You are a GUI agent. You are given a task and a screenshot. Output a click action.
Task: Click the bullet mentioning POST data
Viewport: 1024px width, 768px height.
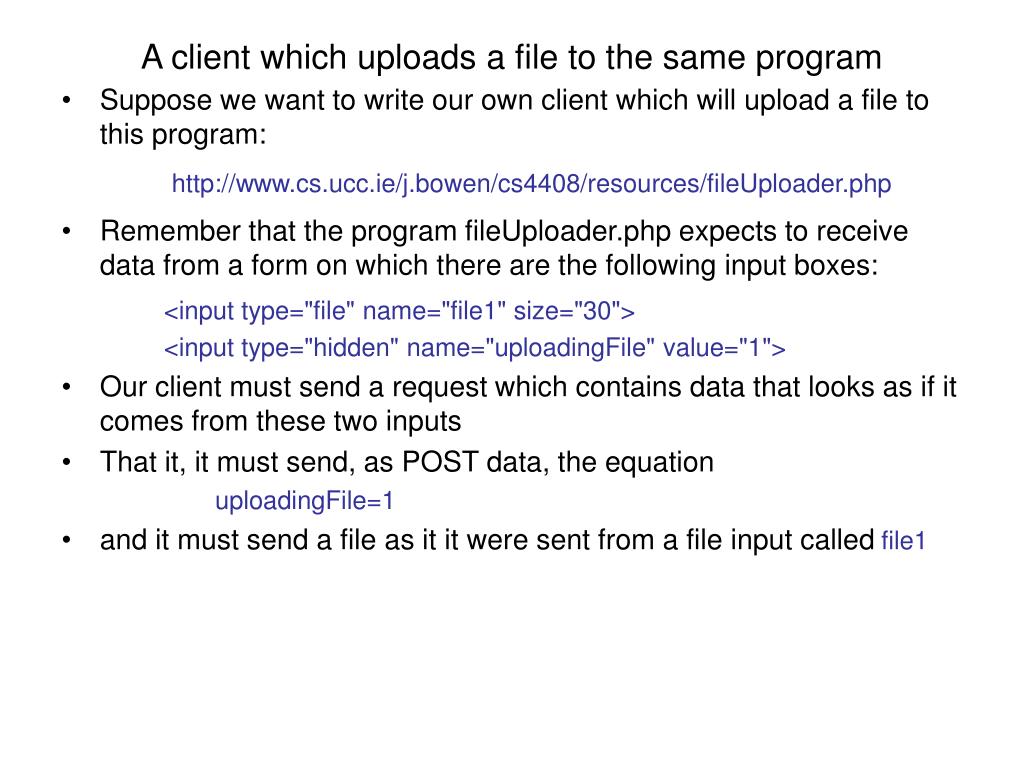click(x=406, y=462)
